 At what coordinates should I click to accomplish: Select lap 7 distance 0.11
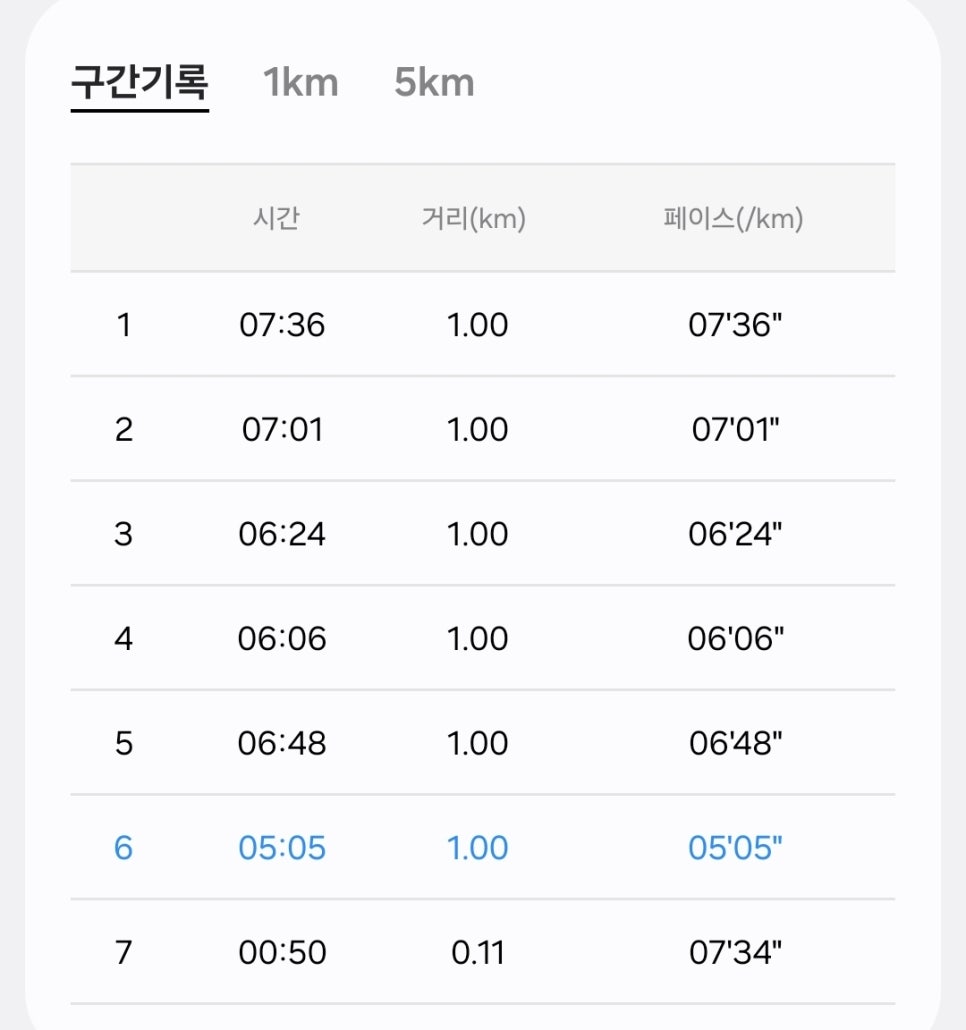478,952
